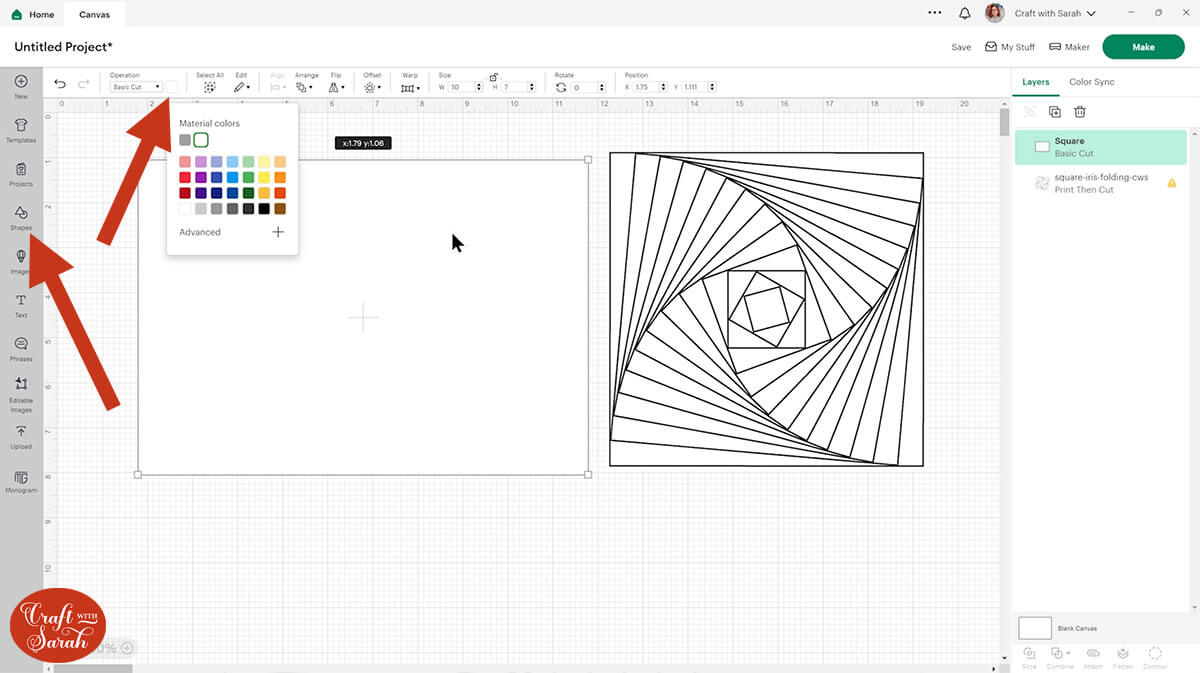Screen dimensions: 1200x673
Task: Click the green Make button
Action: [1143, 47]
